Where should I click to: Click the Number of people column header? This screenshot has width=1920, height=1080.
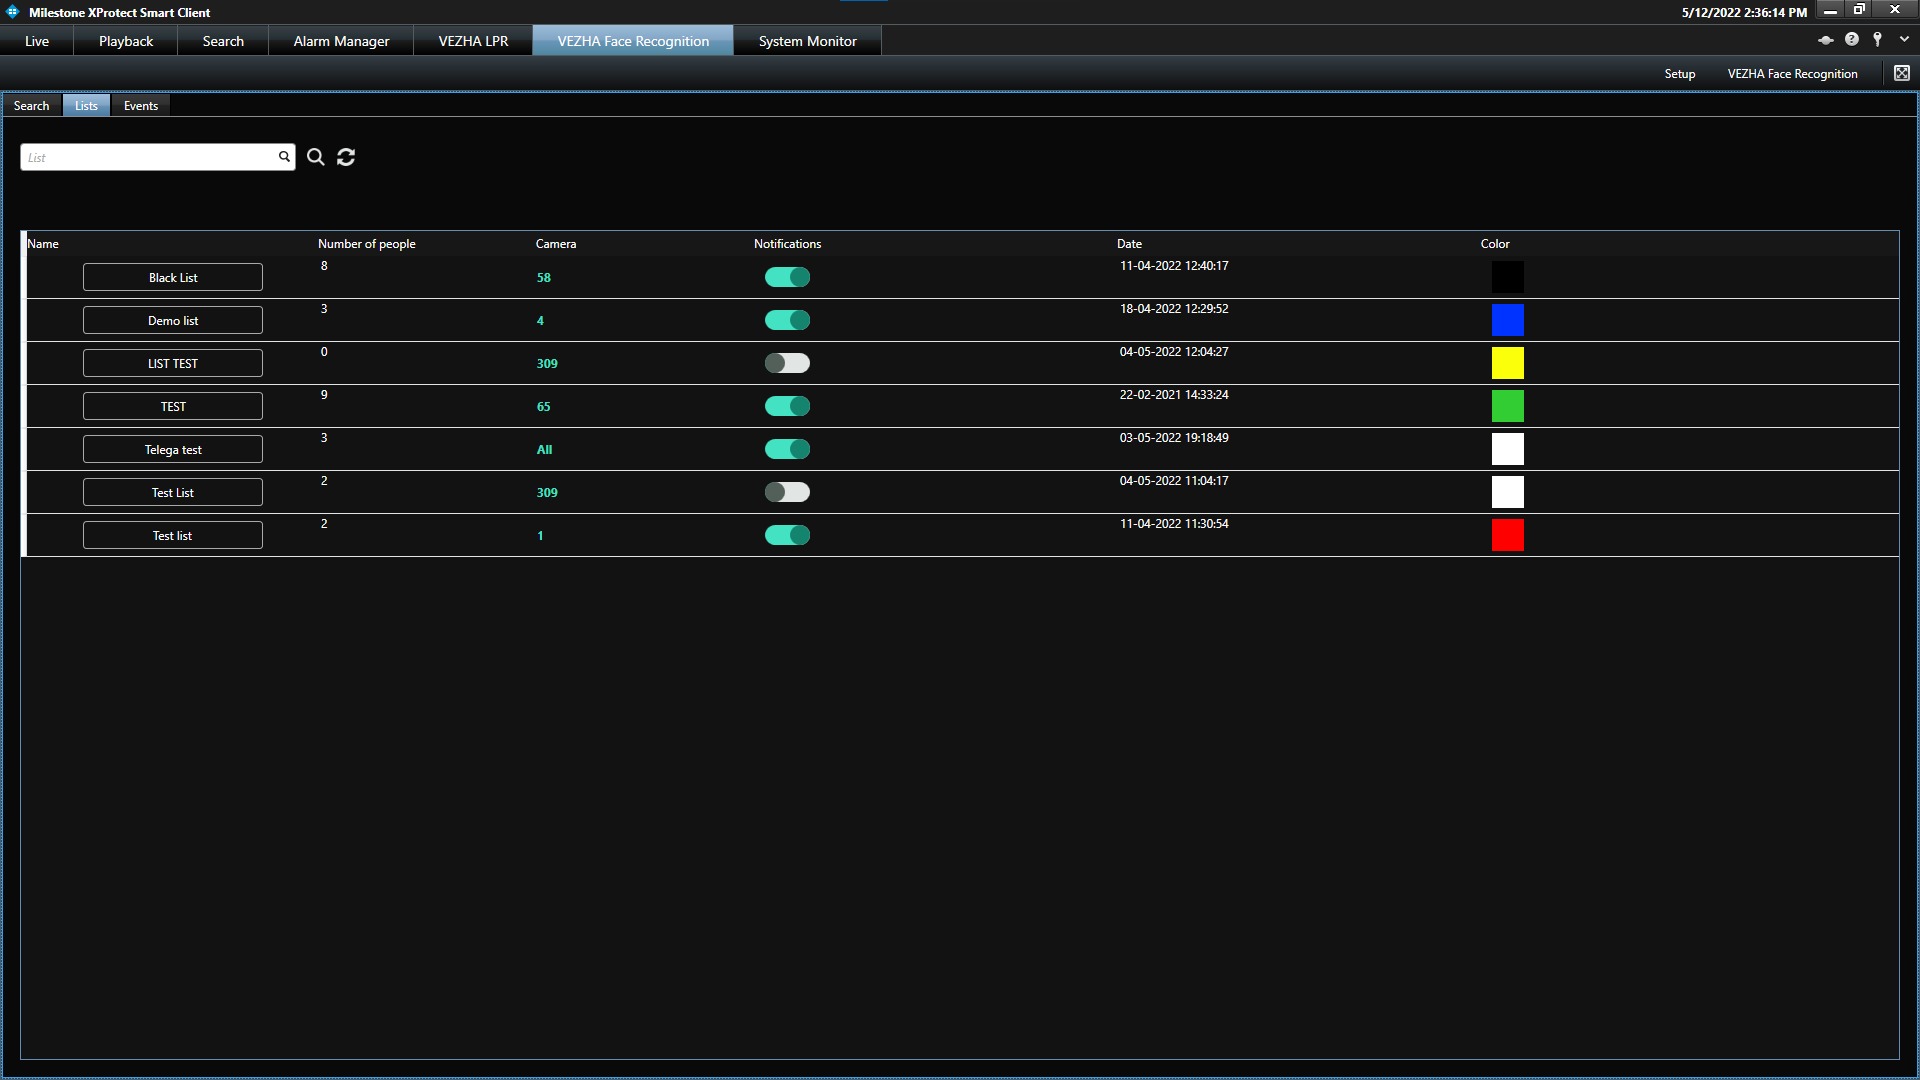click(366, 243)
